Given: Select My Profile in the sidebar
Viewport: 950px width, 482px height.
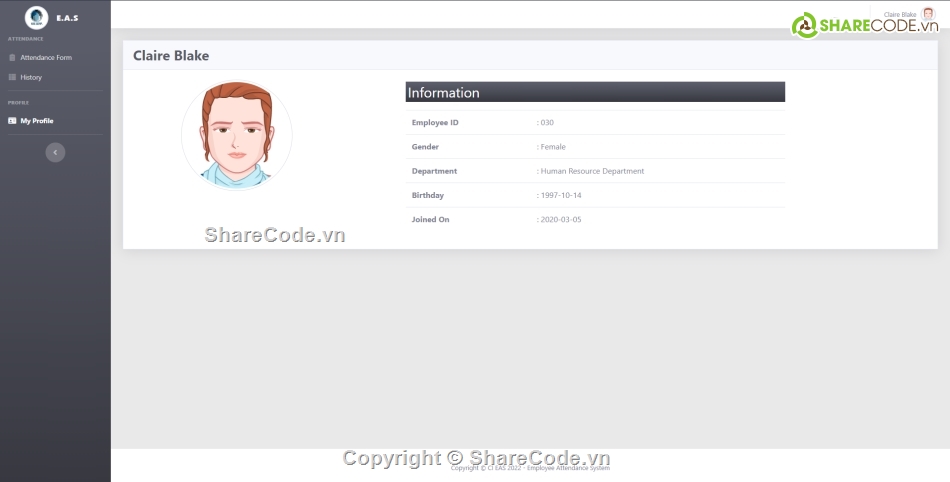Looking at the screenshot, I should pos(37,121).
